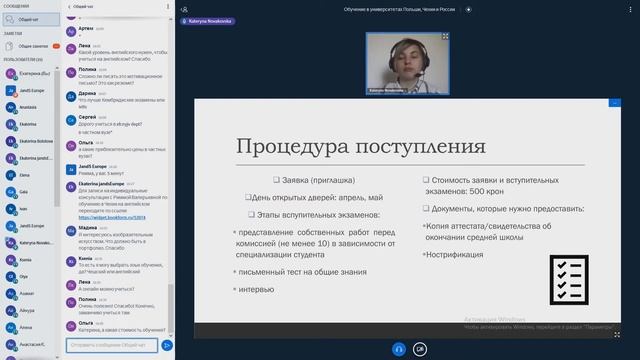Select user Gala in the user list

click(29, 192)
